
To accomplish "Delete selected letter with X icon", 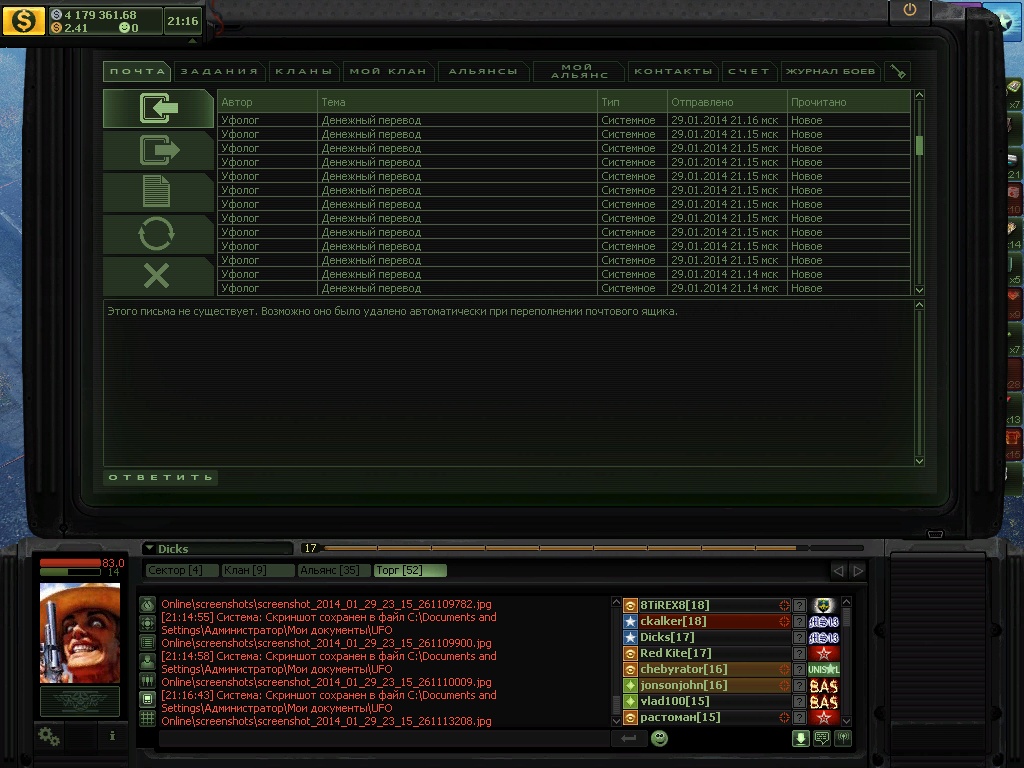I will click(x=158, y=276).
